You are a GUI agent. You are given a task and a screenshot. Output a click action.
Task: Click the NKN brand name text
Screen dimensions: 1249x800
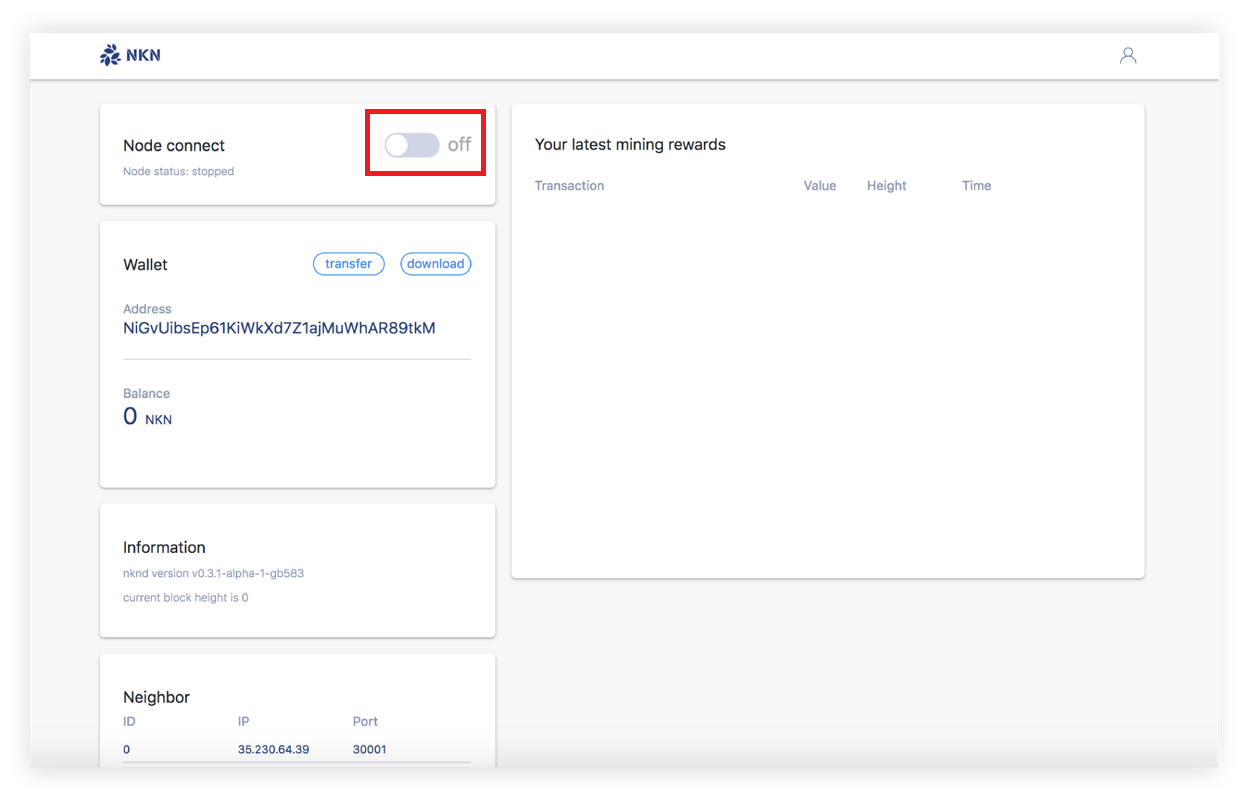[x=143, y=56]
